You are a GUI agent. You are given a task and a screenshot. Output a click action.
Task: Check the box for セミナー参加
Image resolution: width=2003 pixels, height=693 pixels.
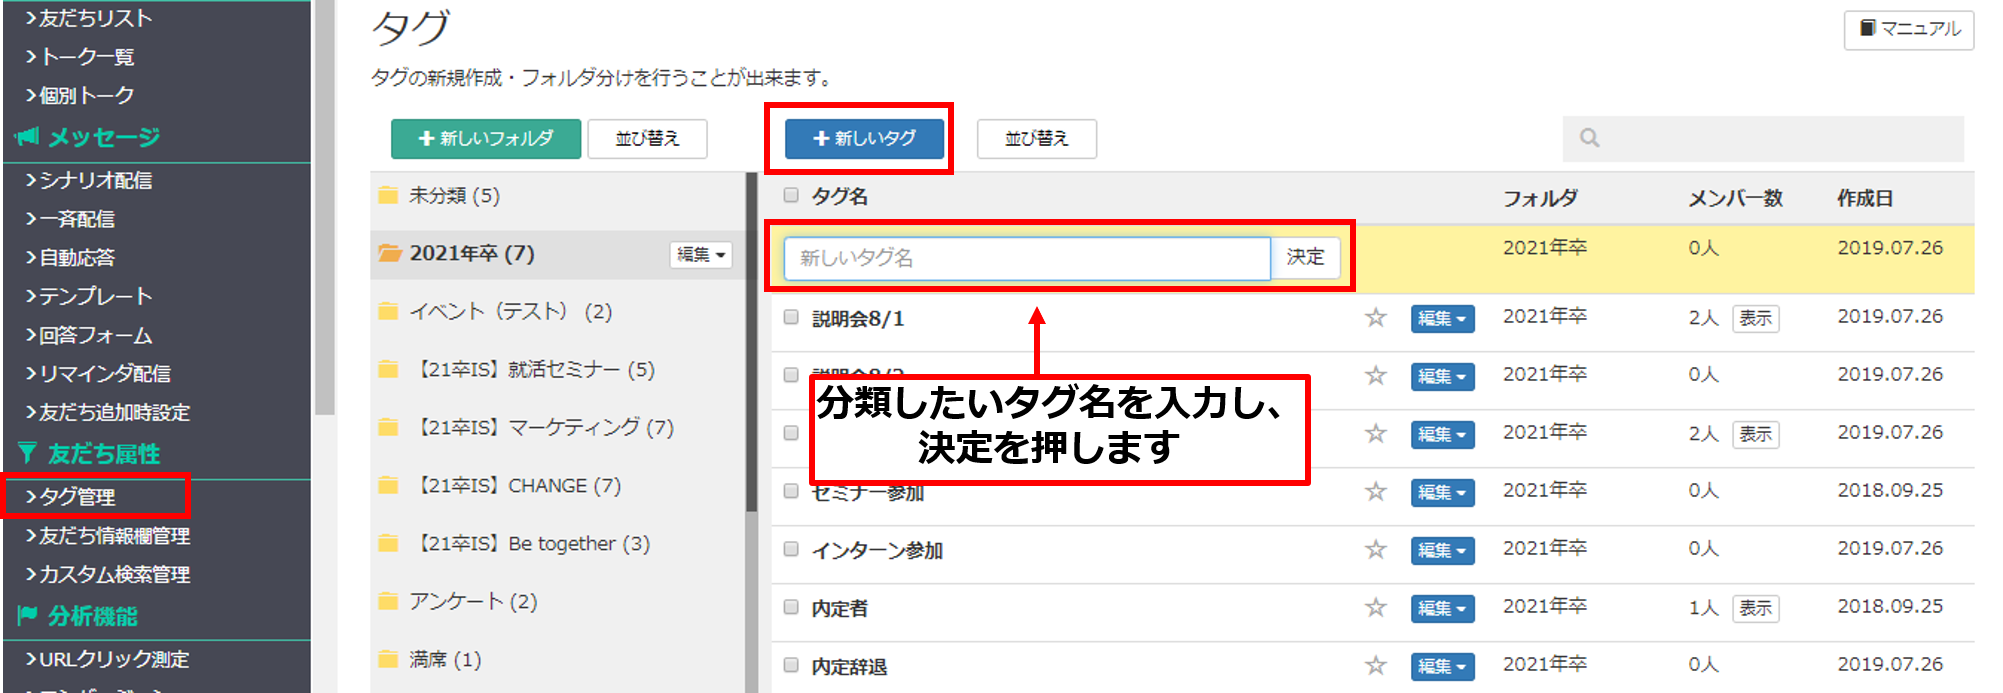pyautogui.click(x=791, y=491)
